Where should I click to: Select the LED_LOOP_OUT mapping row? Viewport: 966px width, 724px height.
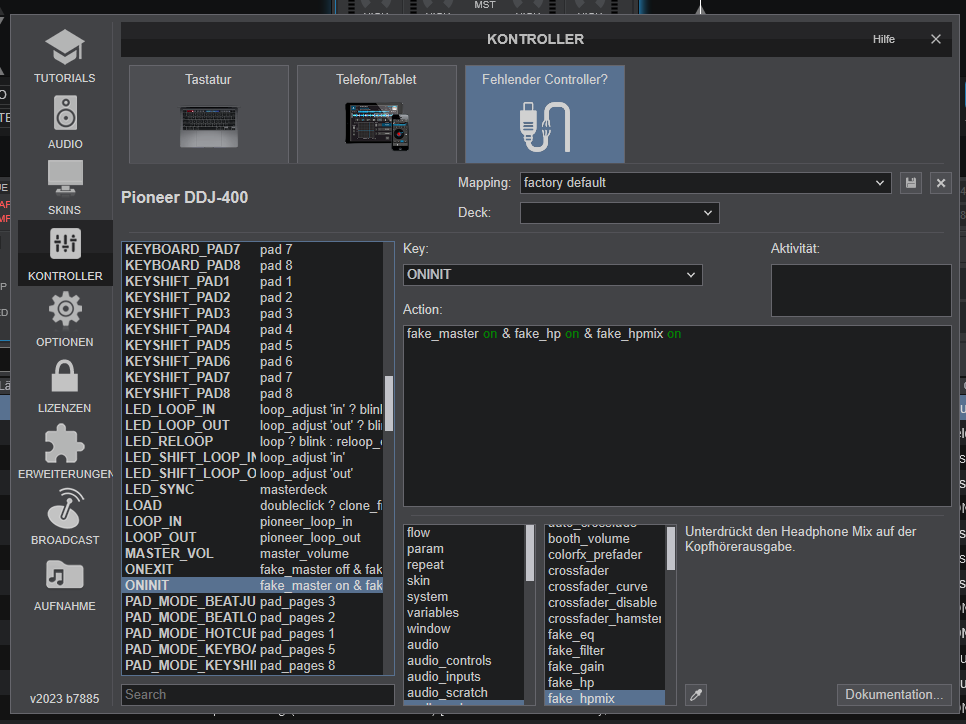click(x=253, y=425)
